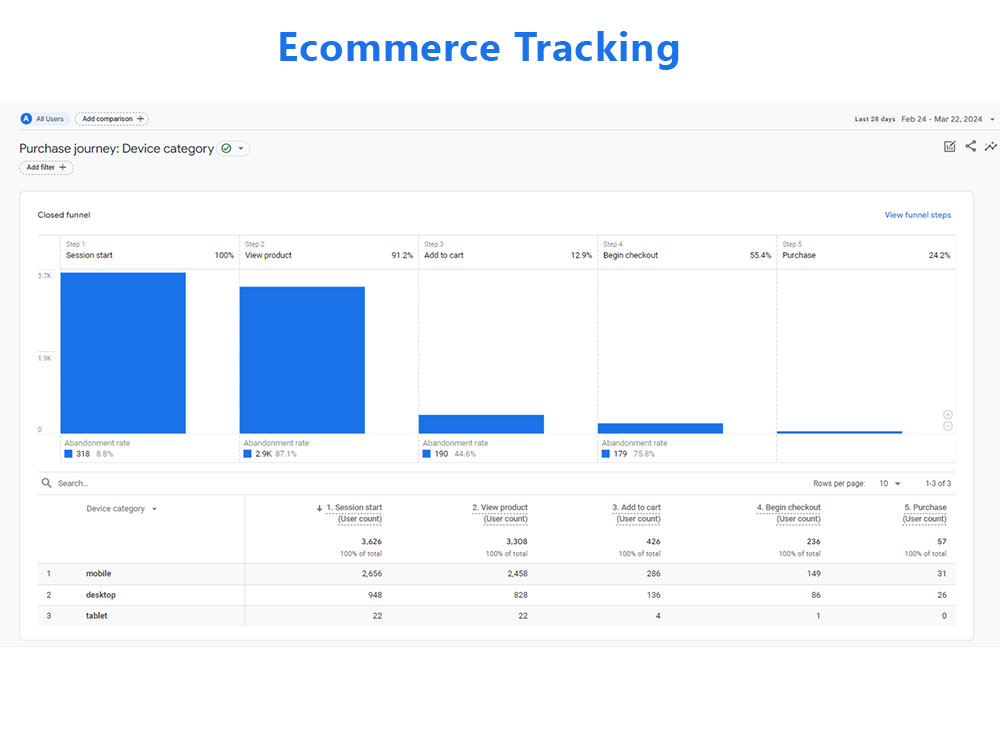Viewport: 1000px width, 750px height.
Task: Click the Step 2 View product header
Action: coord(329,251)
